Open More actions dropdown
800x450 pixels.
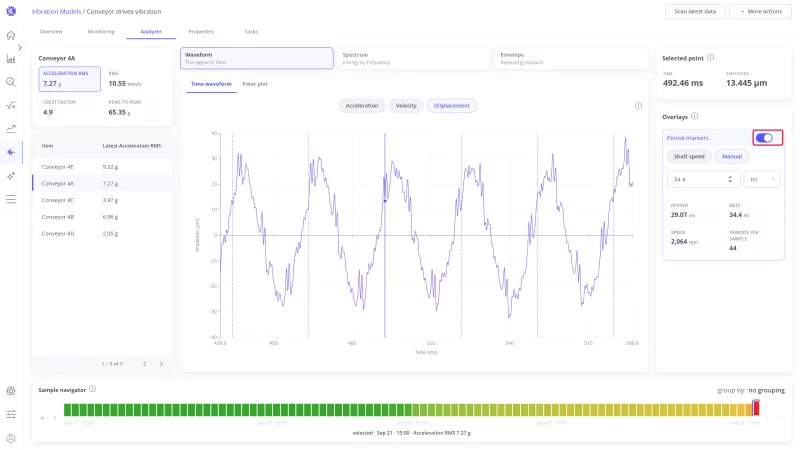[x=760, y=11]
